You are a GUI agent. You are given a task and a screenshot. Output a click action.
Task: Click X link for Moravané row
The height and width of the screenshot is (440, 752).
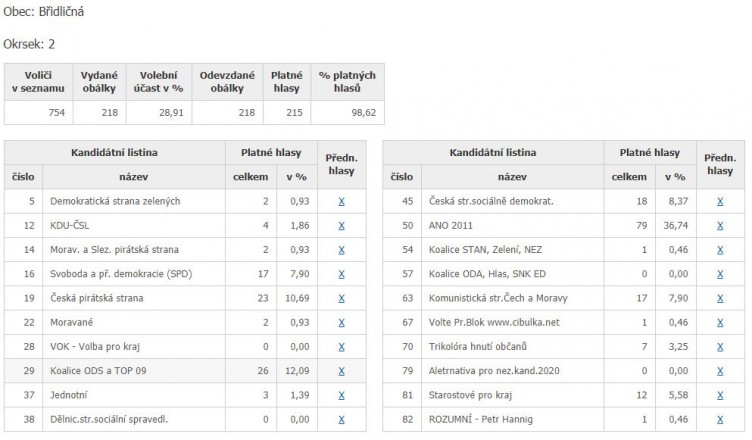coord(341,322)
